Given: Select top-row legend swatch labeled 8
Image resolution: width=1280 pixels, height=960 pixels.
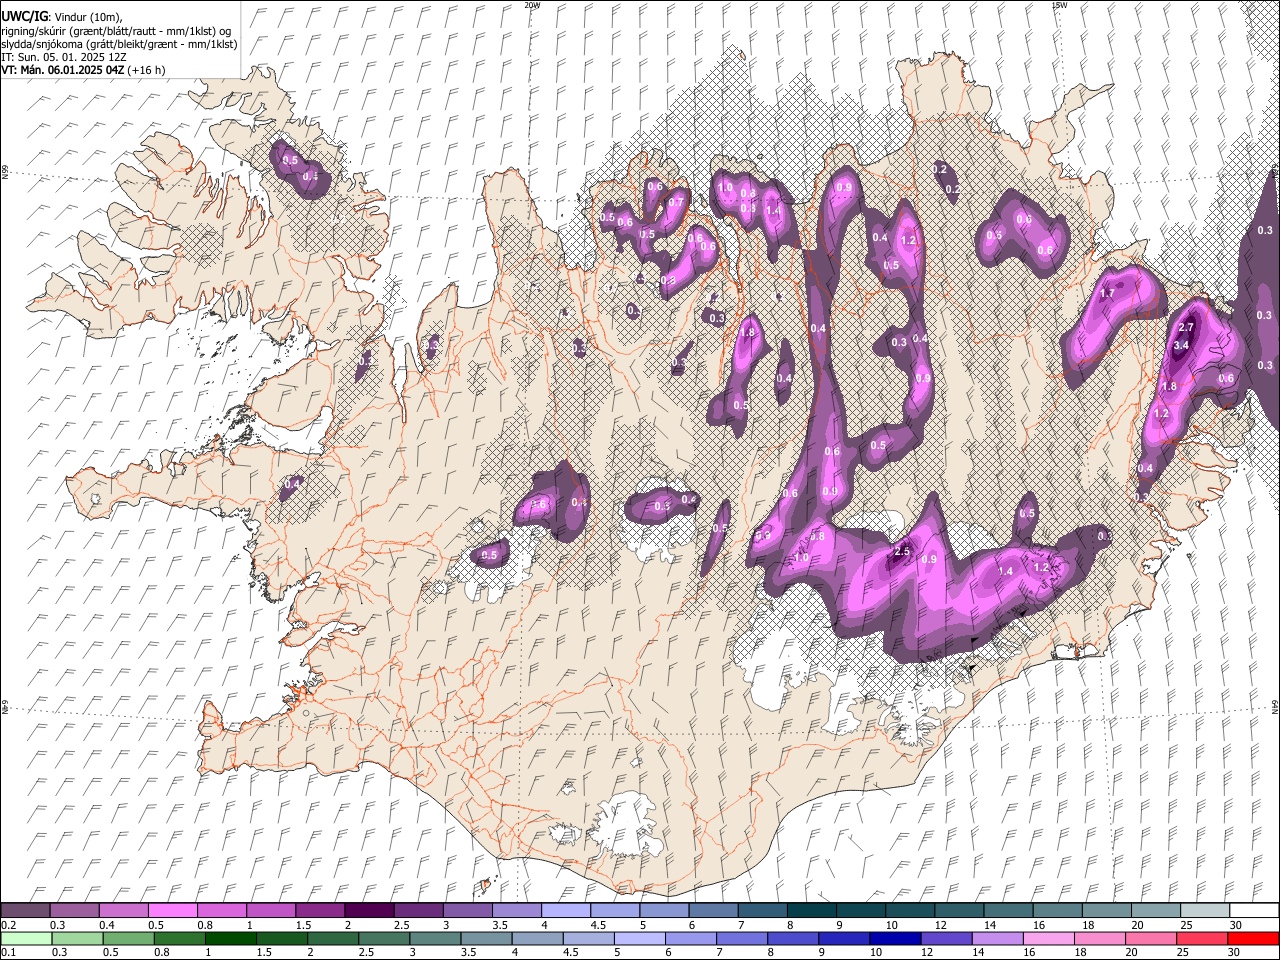Looking at the screenshot, I should pyautogui.click(x=811, y=911).
